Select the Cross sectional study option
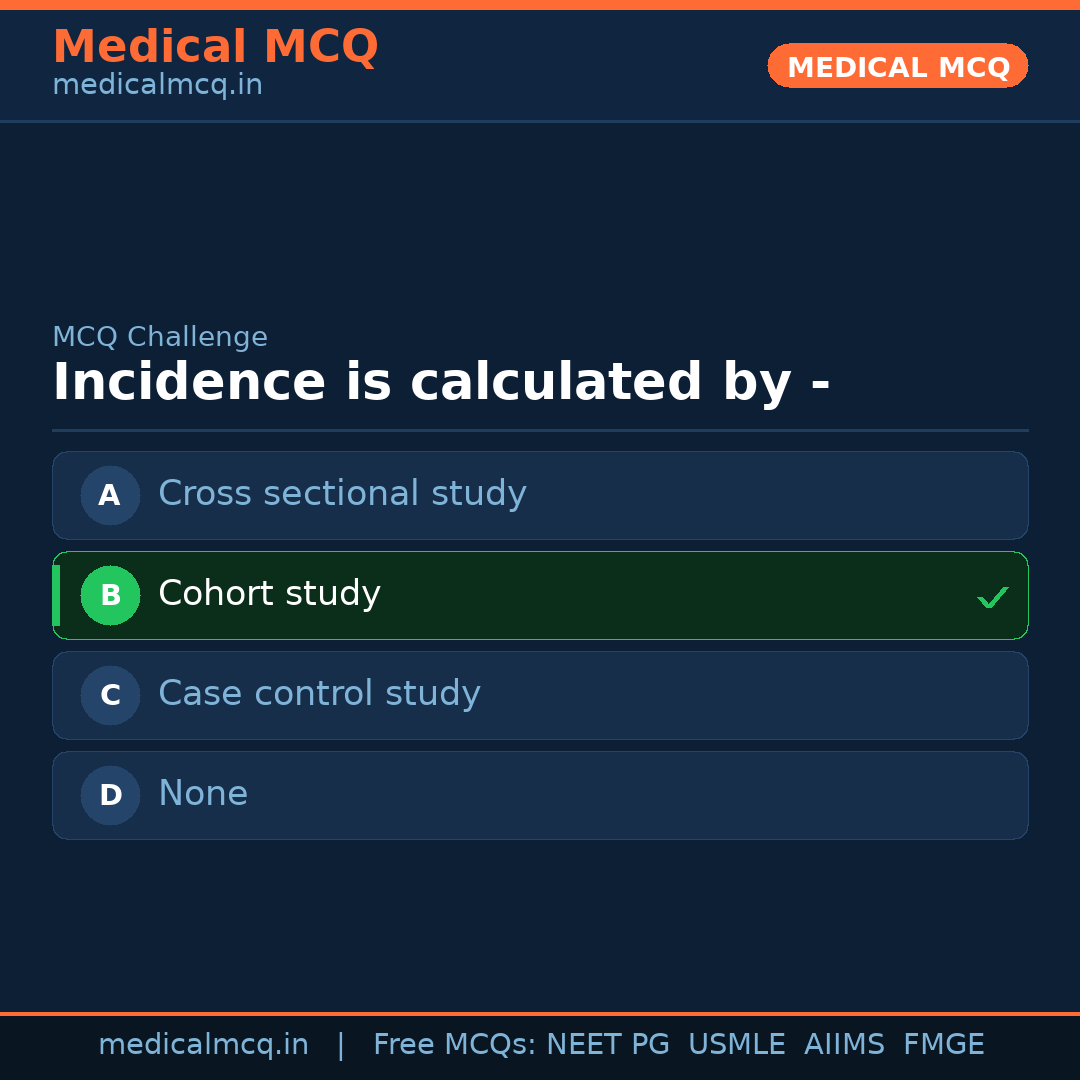This screenshot has width=1080, height=1080. [540, 495]
